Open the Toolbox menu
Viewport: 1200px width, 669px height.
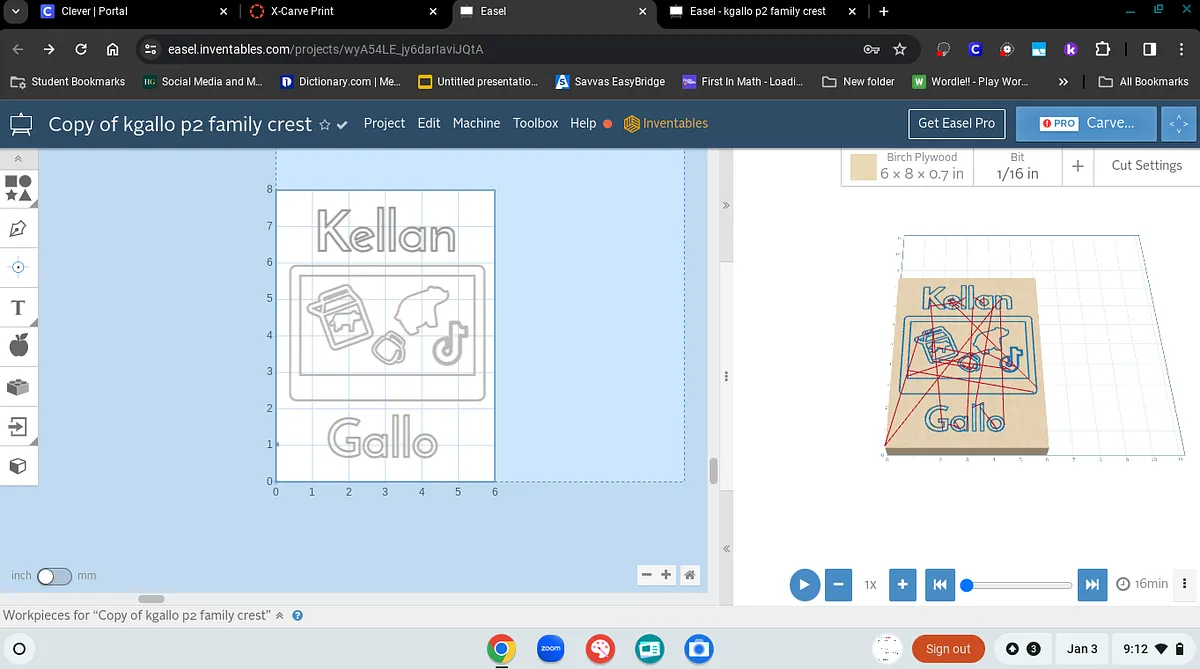tap(535, 123)
